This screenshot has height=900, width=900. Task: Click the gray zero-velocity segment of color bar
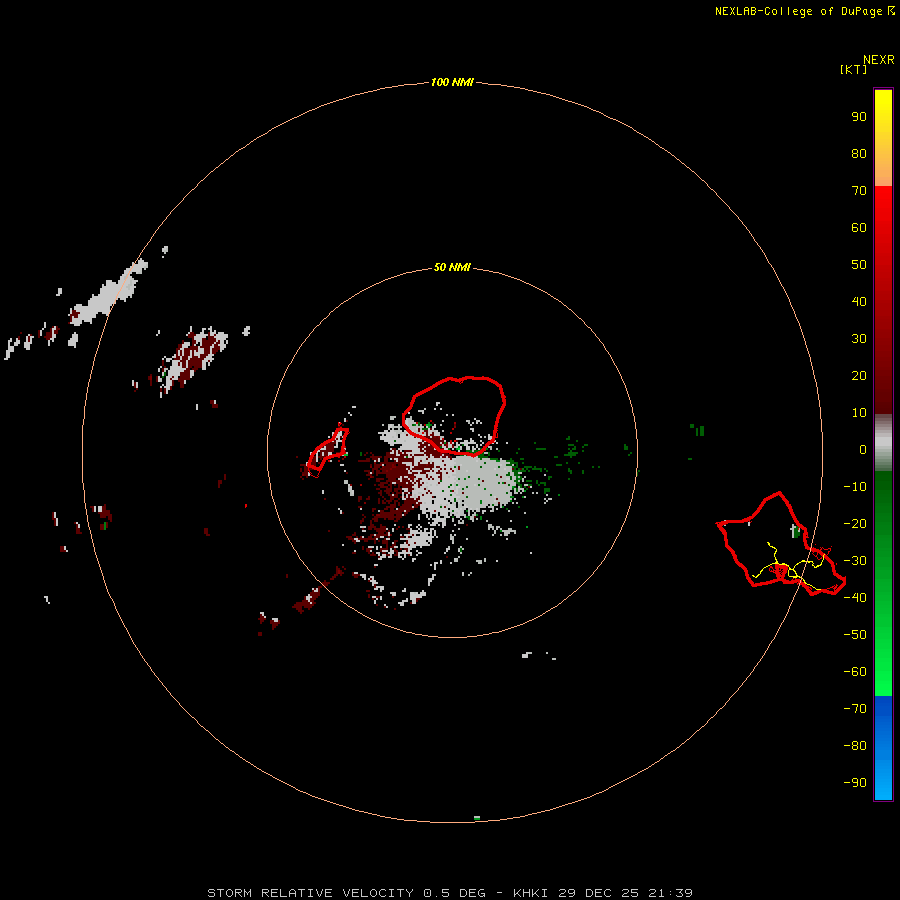883,443
